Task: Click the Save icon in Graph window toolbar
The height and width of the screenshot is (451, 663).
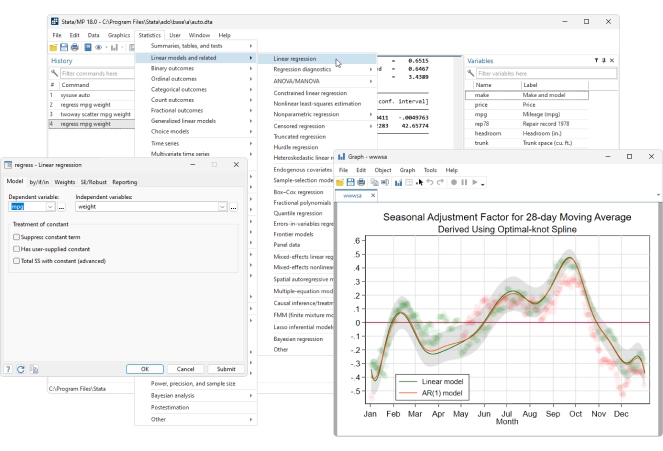Action: [x=350, y=183]
